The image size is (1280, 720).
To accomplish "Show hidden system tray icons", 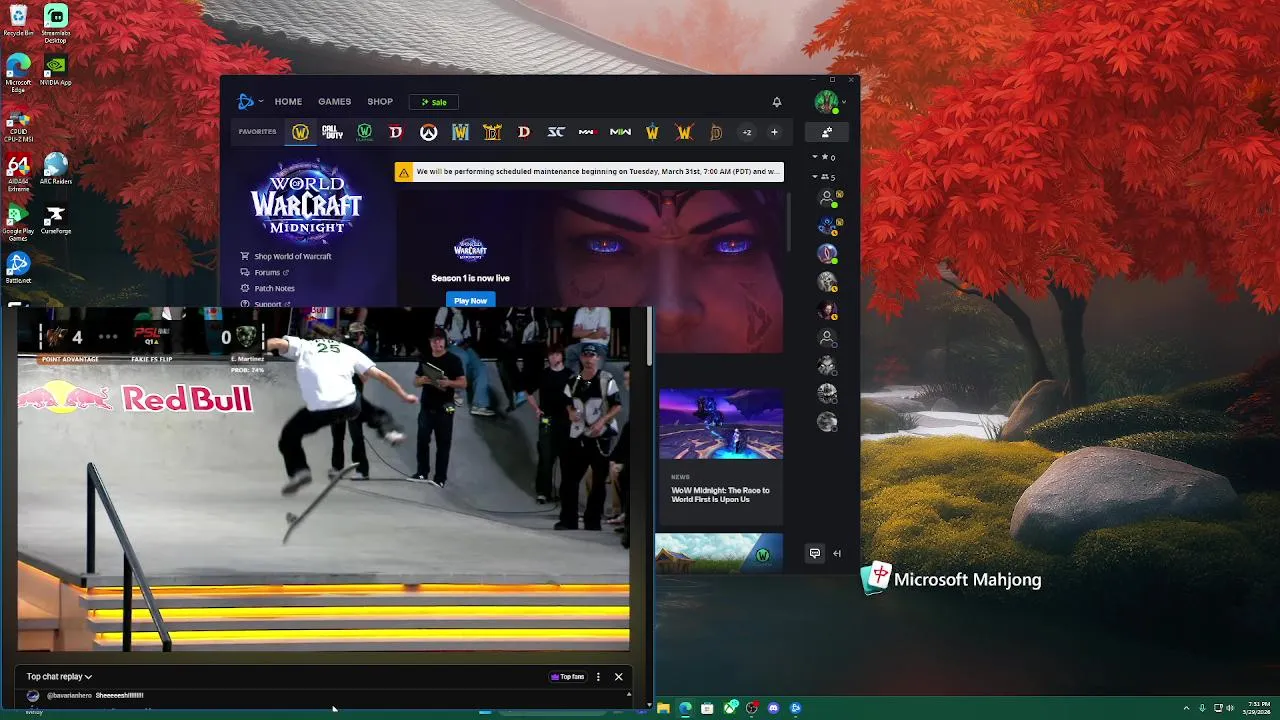I will [1186, 708].
